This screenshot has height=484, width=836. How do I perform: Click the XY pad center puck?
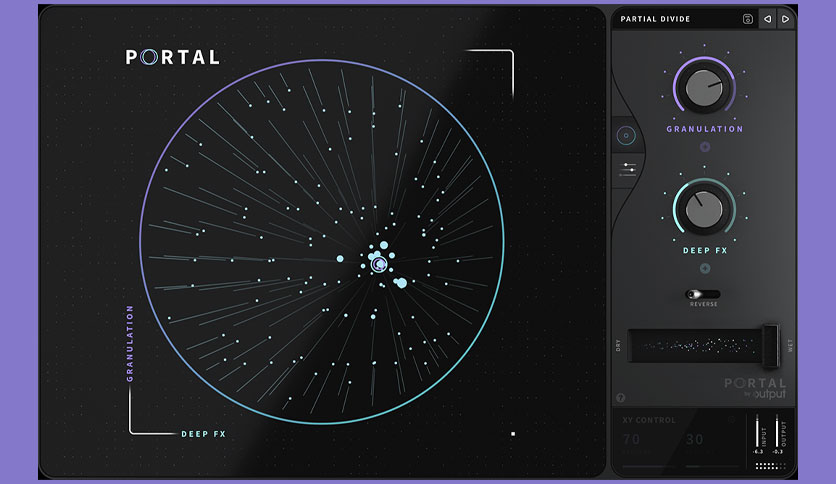[x=379, y=264]
